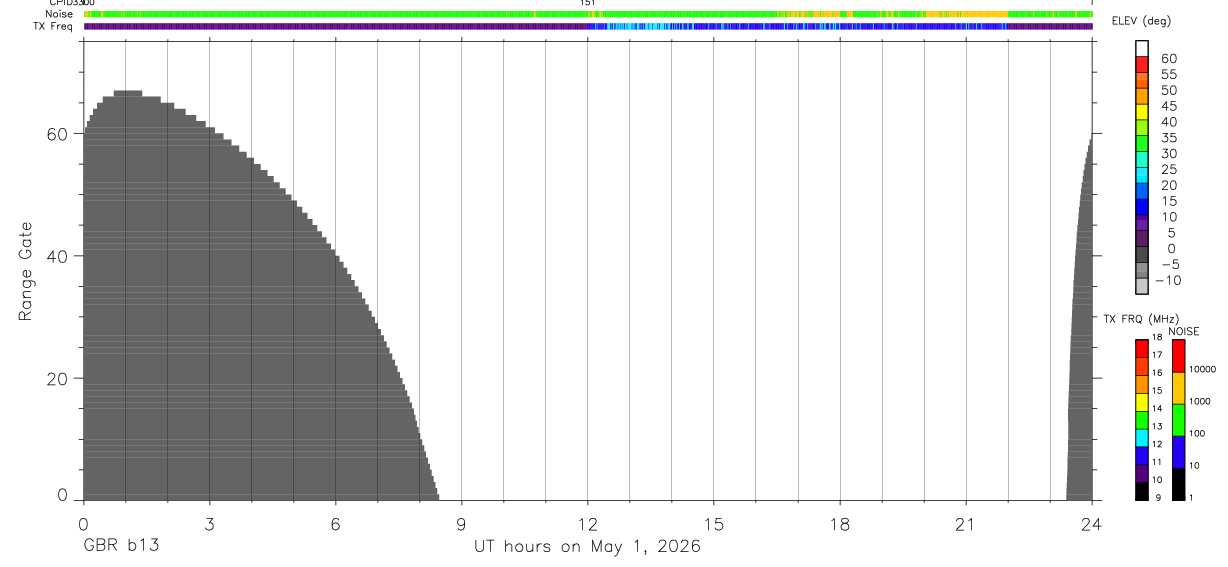This screenshot has height=567, width=1228.
Task: Click the ELEV colorbar label '25'
Action: (1168, 169)
